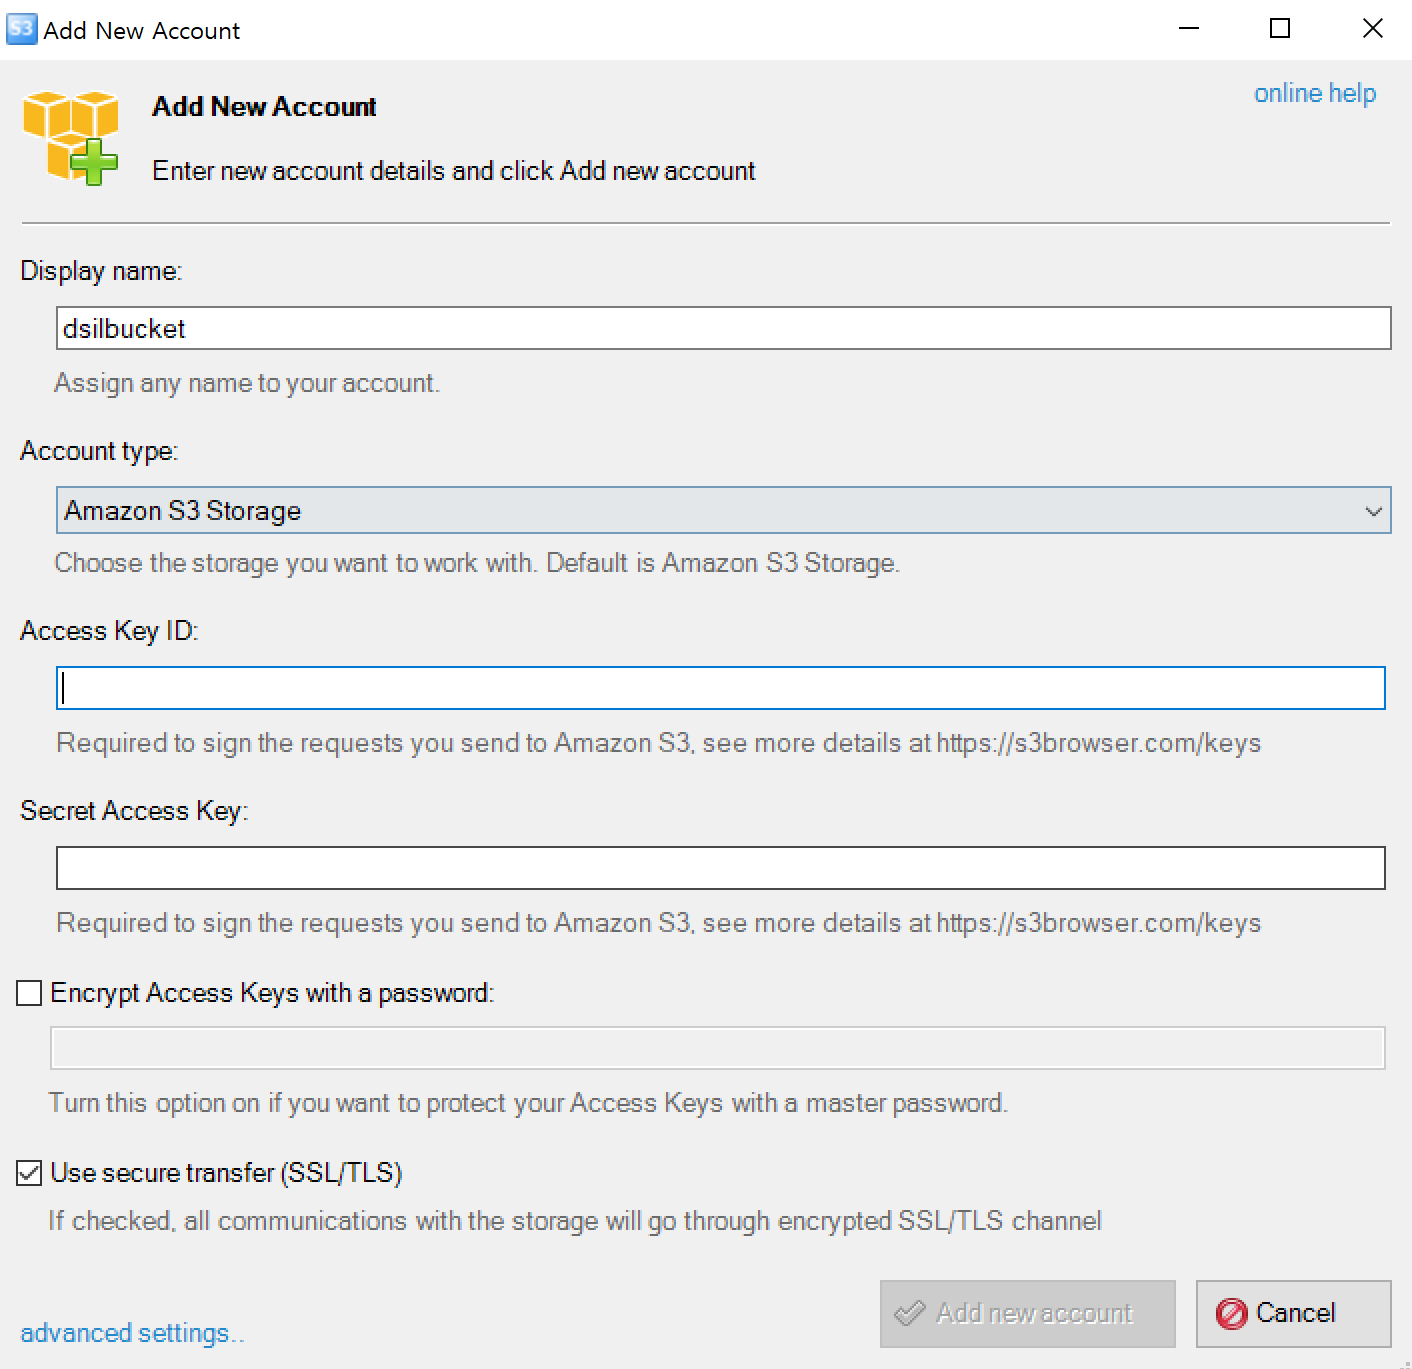
Task: Click into the Display name field
Action: coord(723,328)
